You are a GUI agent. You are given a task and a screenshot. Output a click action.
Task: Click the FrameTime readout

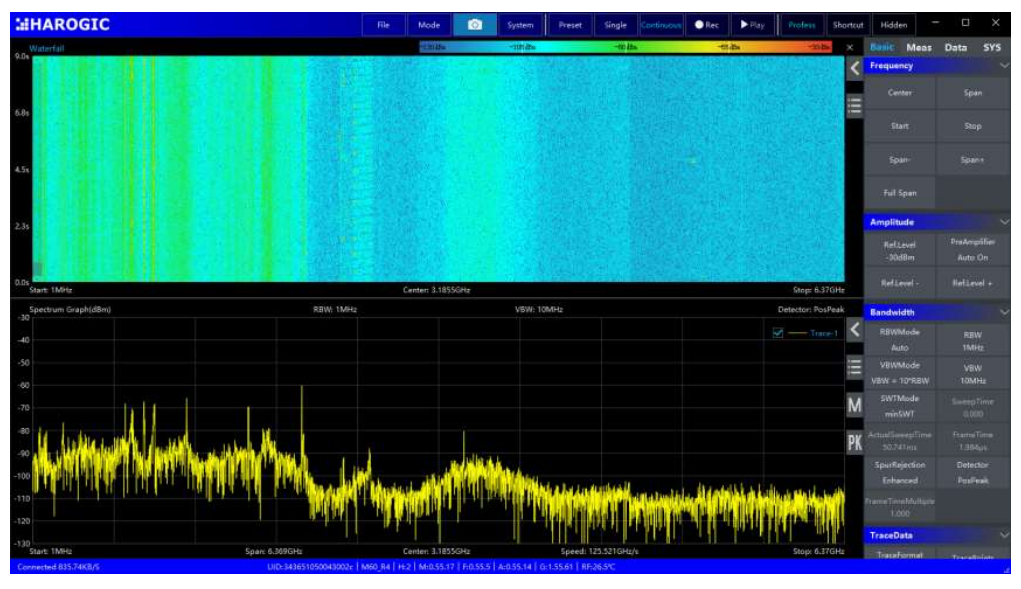pos(973,441)
